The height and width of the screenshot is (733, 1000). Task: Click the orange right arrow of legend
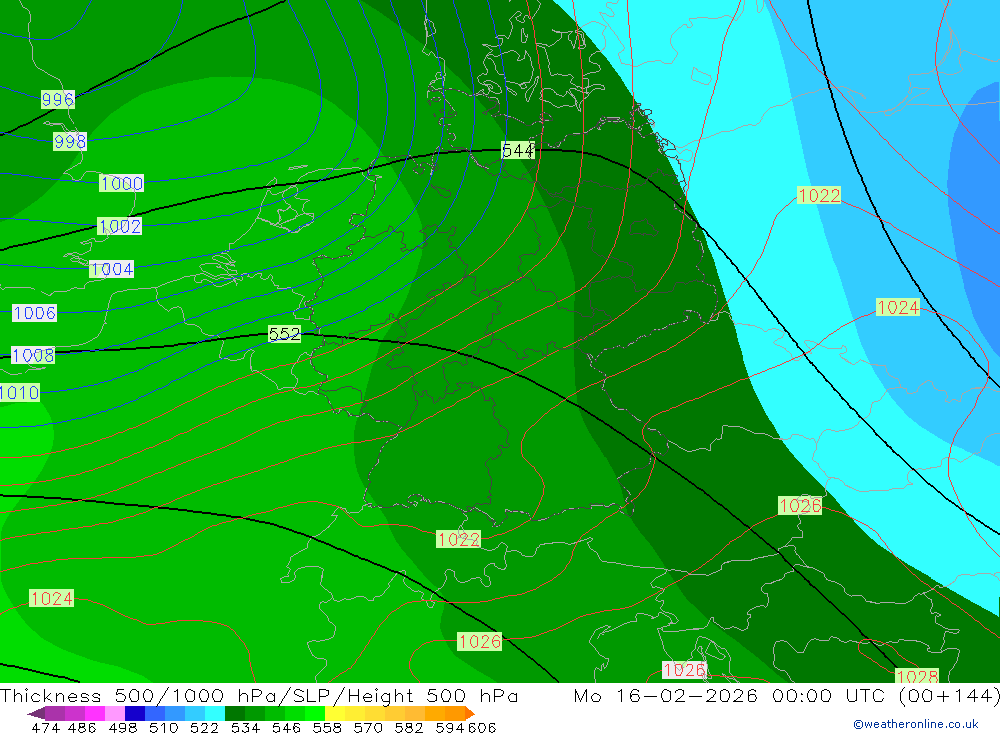470,713
